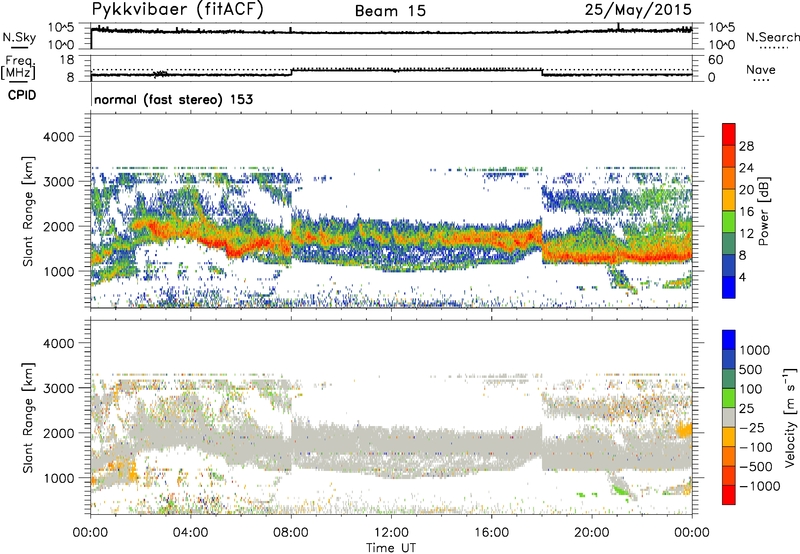Image resolution: width=800 pixels, height=554 pixels.
Task: Select the Power [dB] color bar title
Action: coord(763,211)
